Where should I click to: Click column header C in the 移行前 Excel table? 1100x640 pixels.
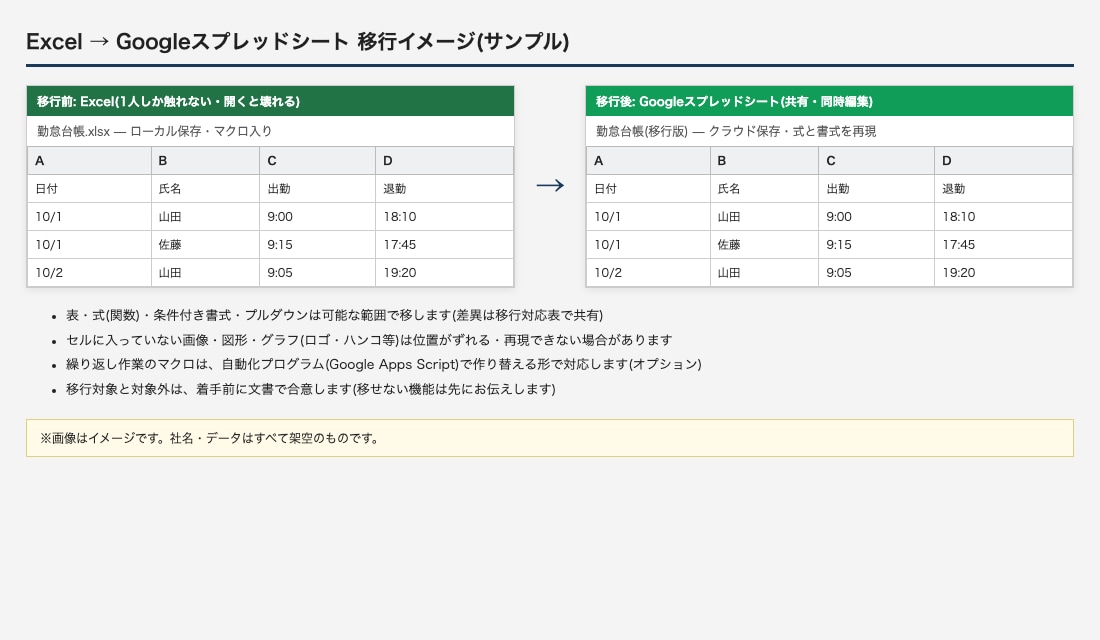pyautogui.click(x=318, y=161)
